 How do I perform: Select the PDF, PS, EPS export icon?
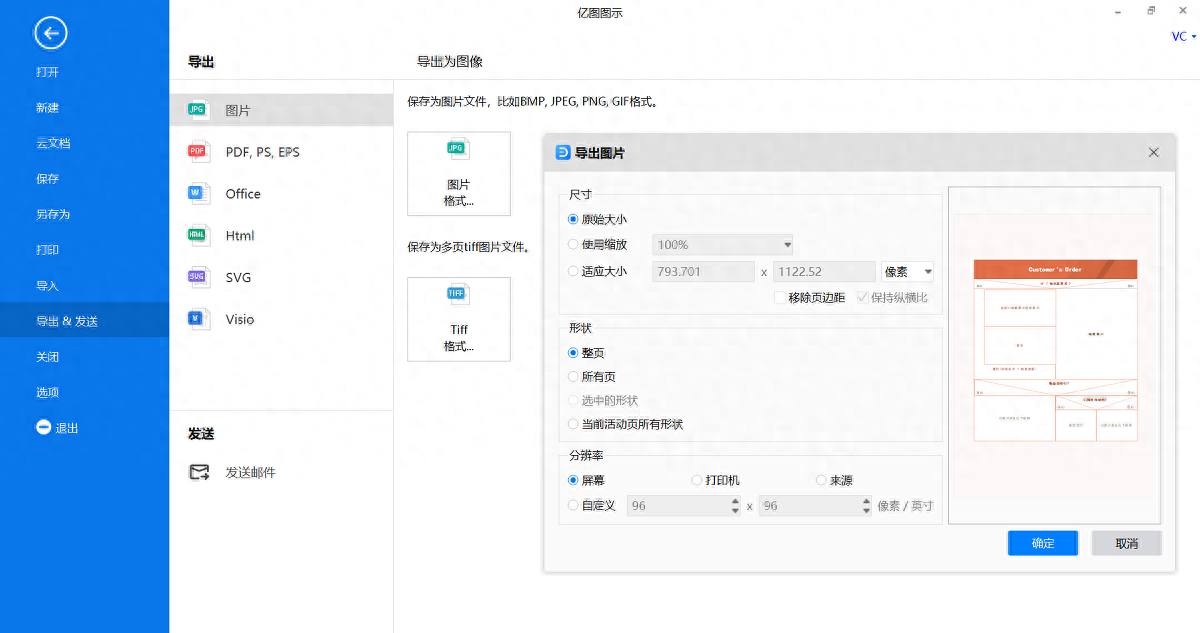pyautogui.click(x=198, y=152)
